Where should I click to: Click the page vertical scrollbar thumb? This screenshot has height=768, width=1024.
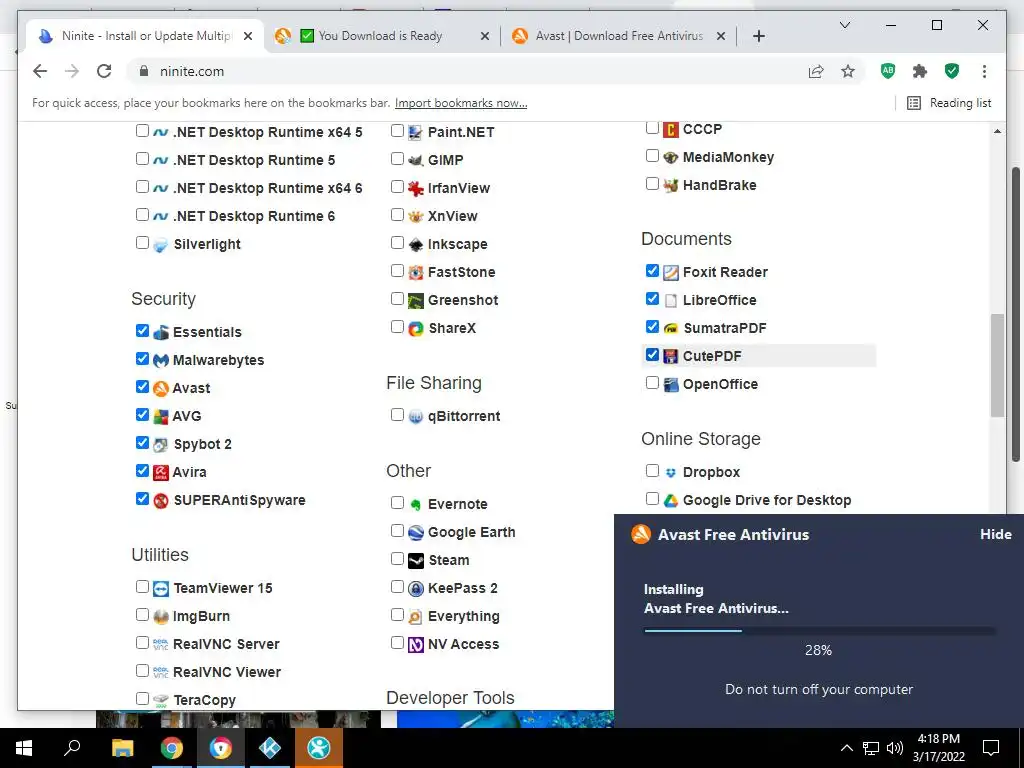point(996,365)
